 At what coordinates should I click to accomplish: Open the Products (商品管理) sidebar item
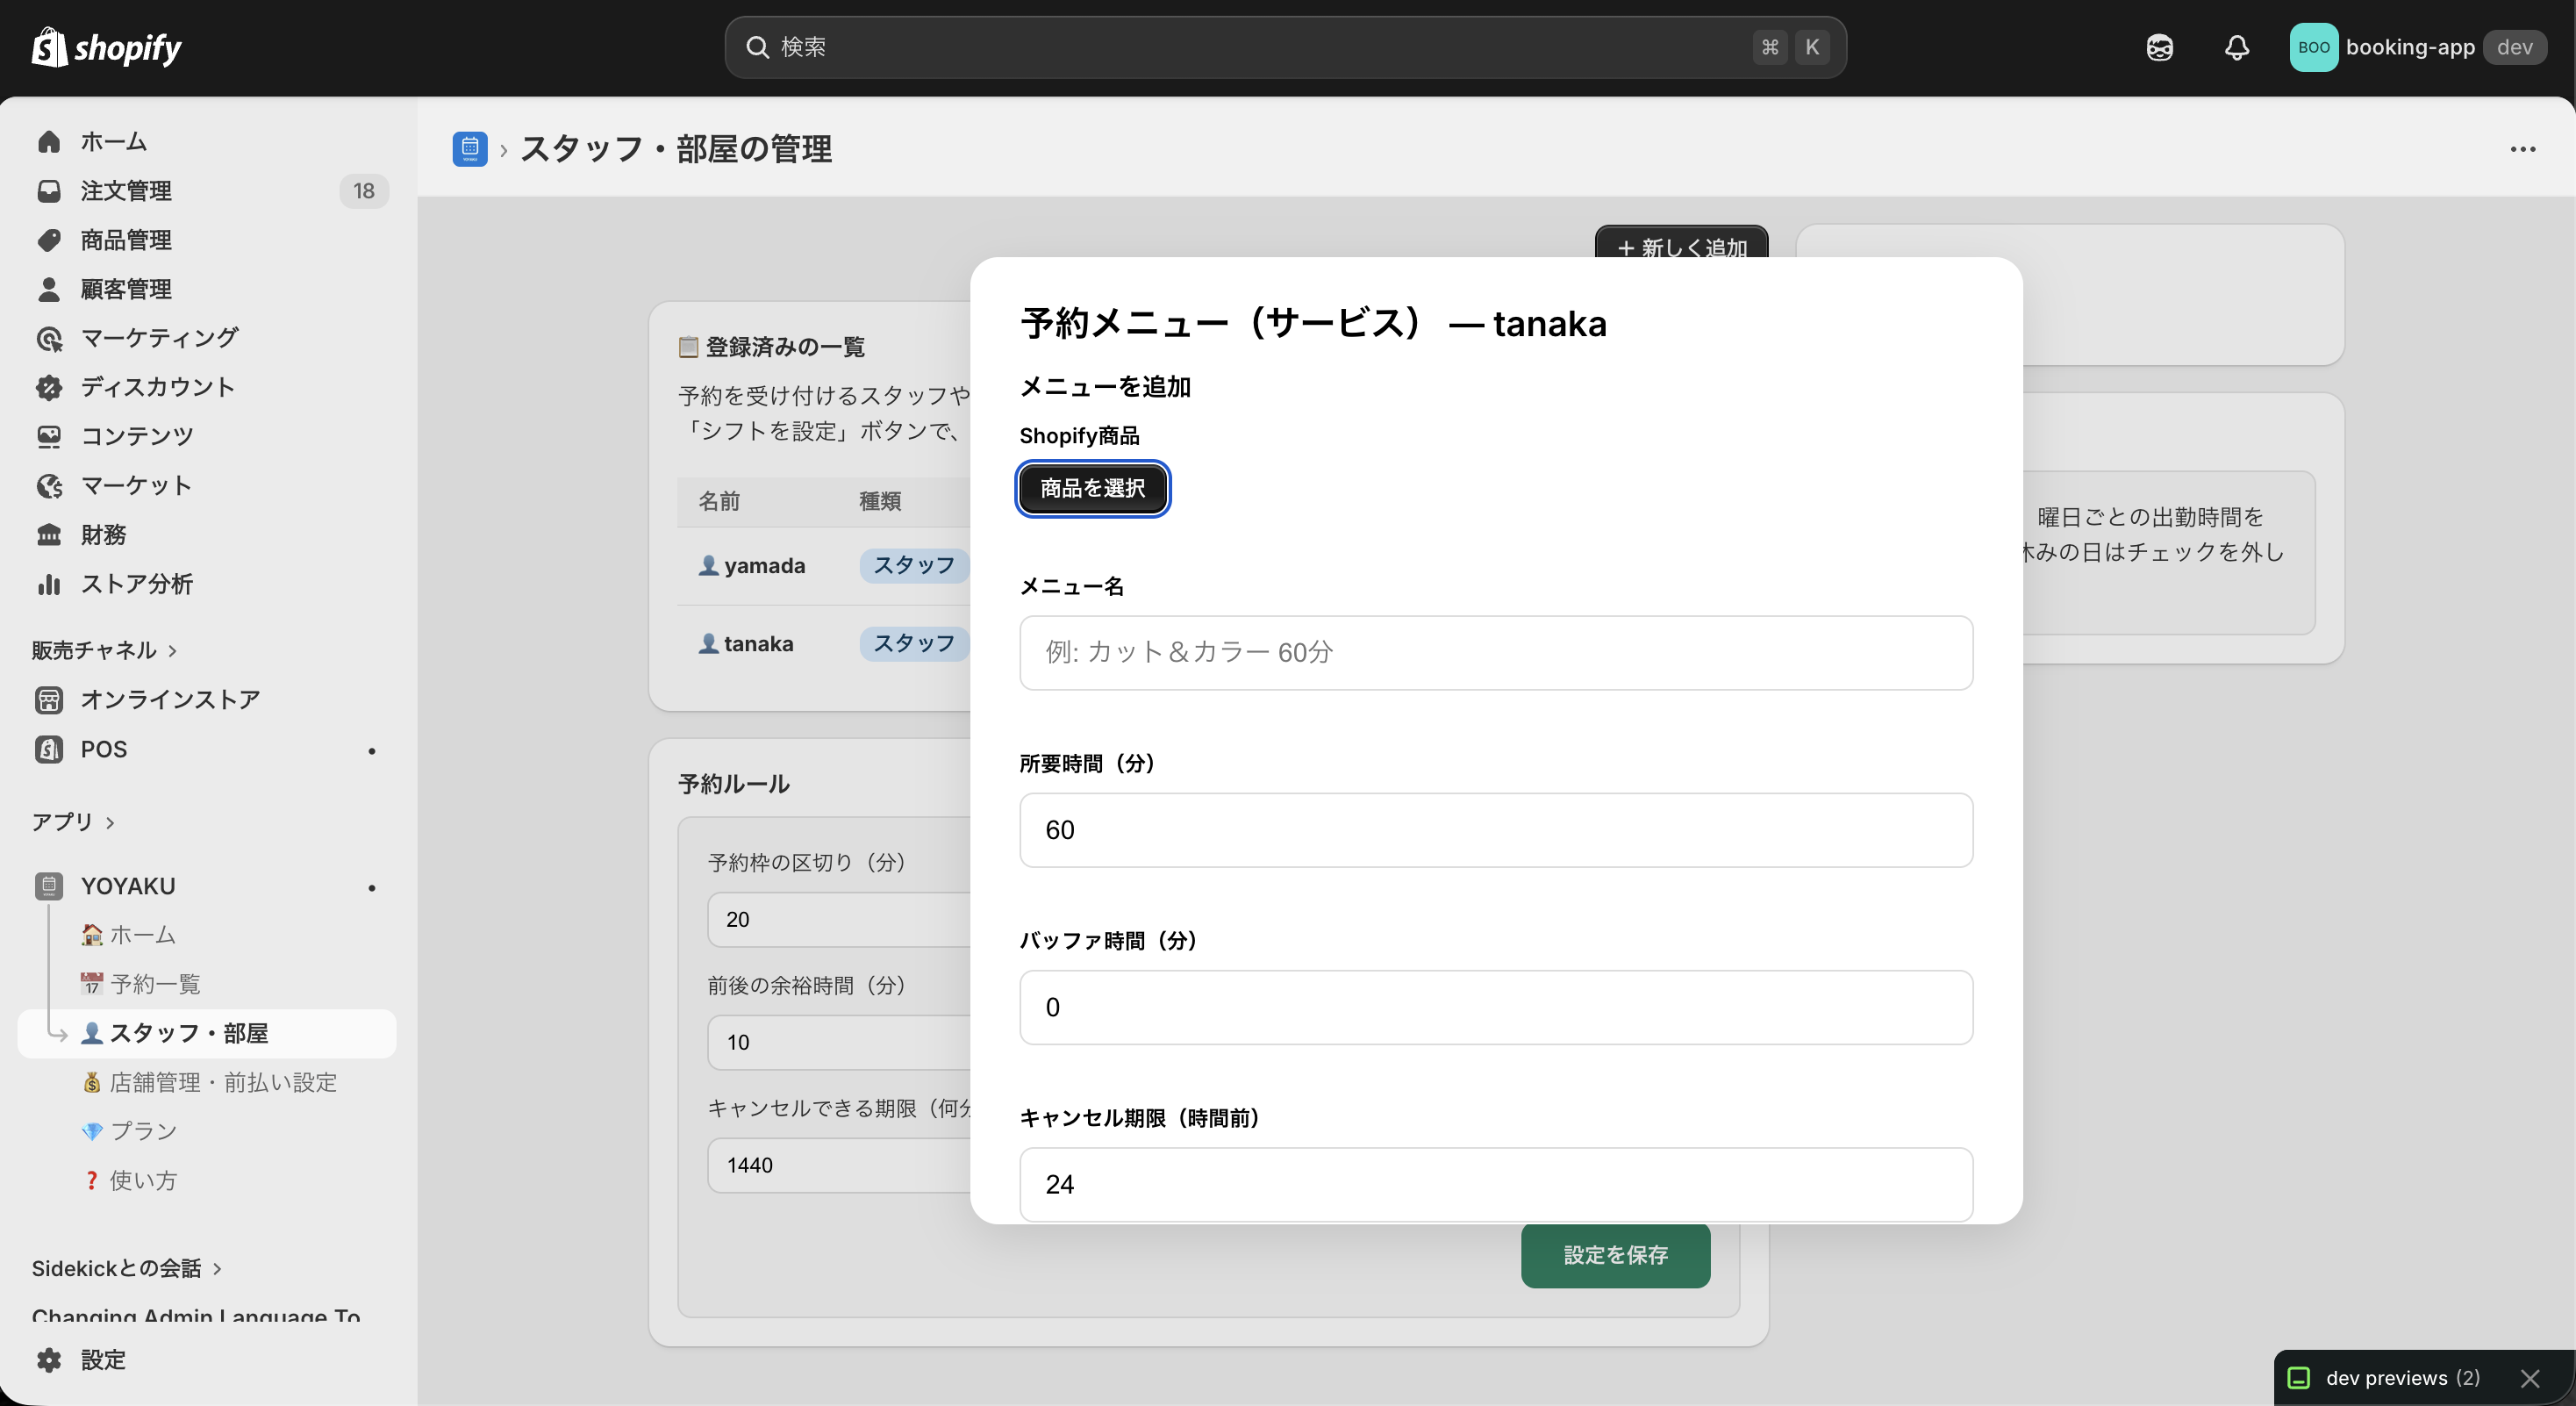click(x=126, y=240)
